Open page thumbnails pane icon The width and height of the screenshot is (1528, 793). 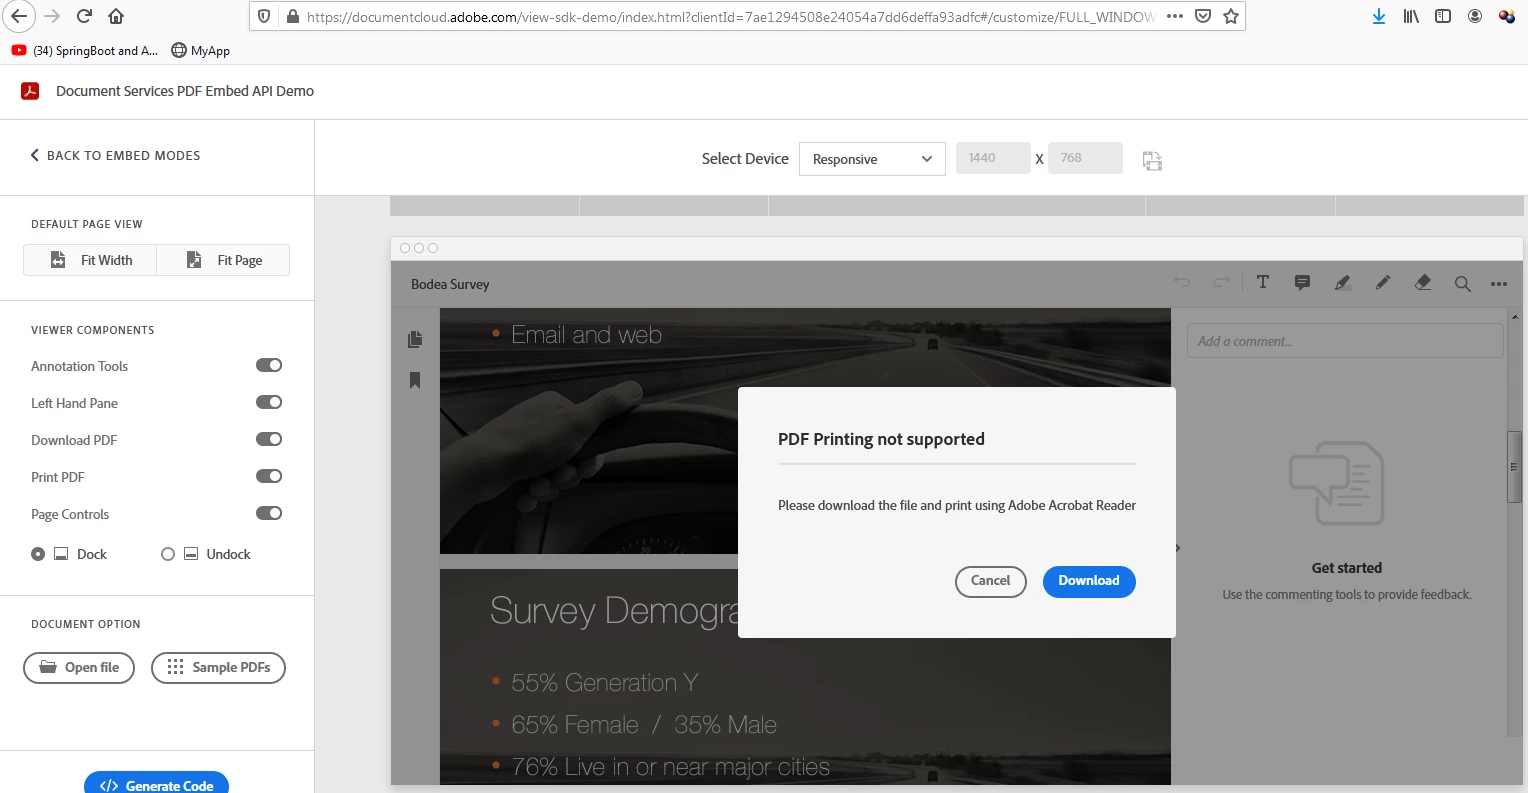point(415,340)
